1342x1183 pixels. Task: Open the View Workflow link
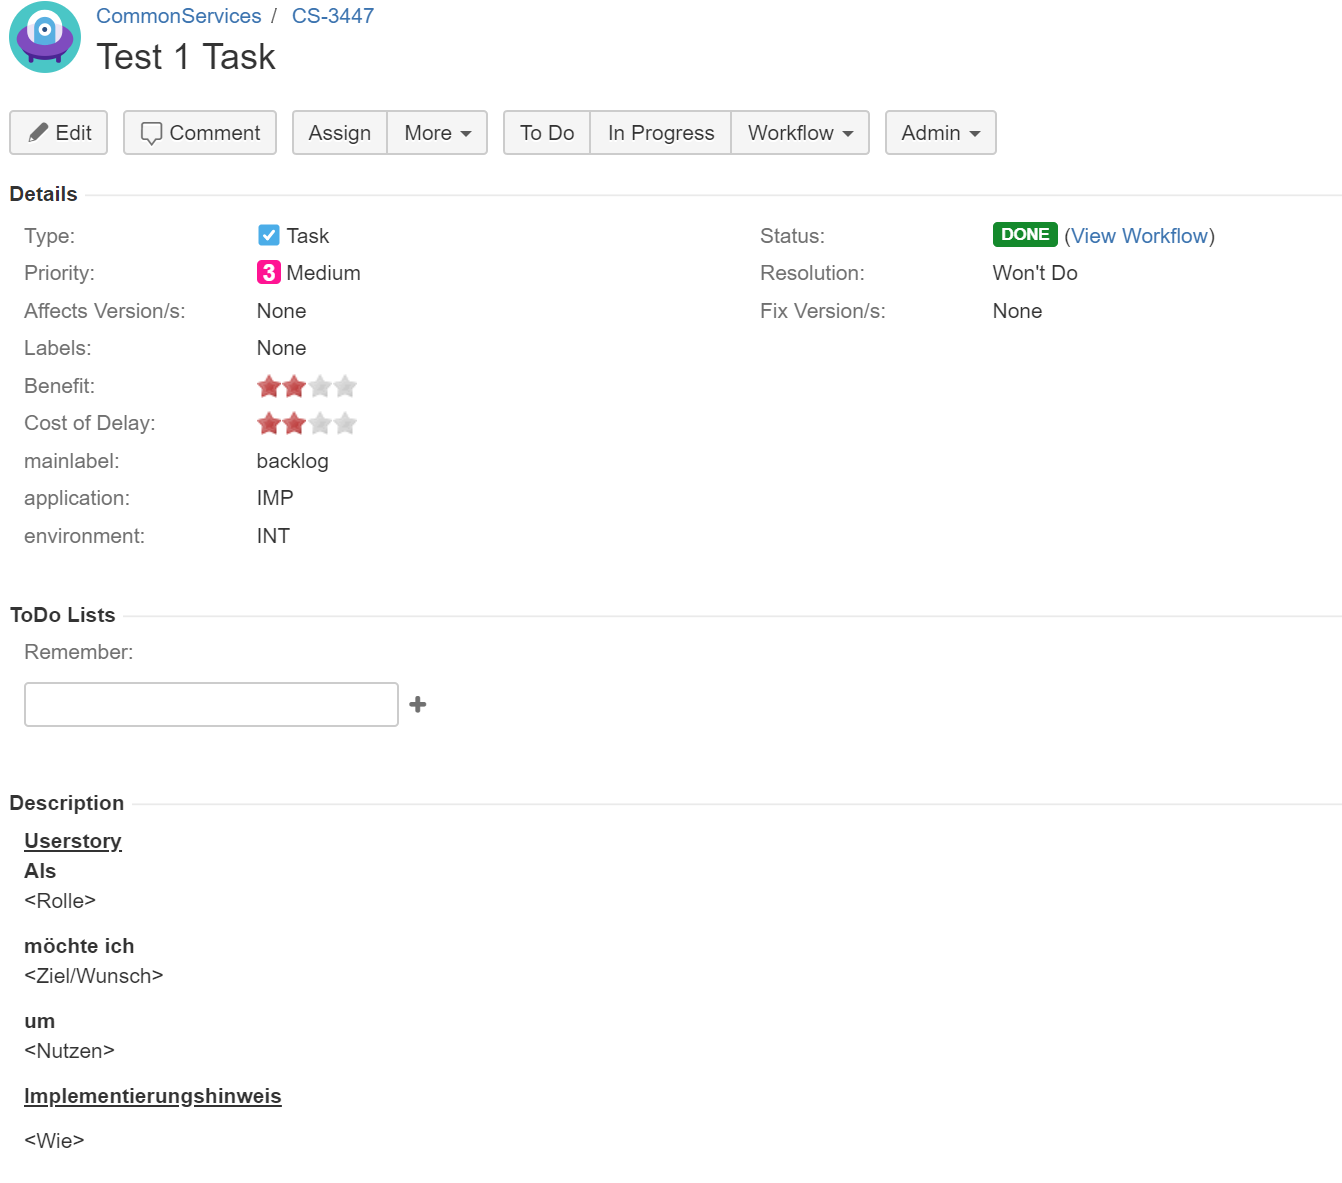tap(1139, 236)
